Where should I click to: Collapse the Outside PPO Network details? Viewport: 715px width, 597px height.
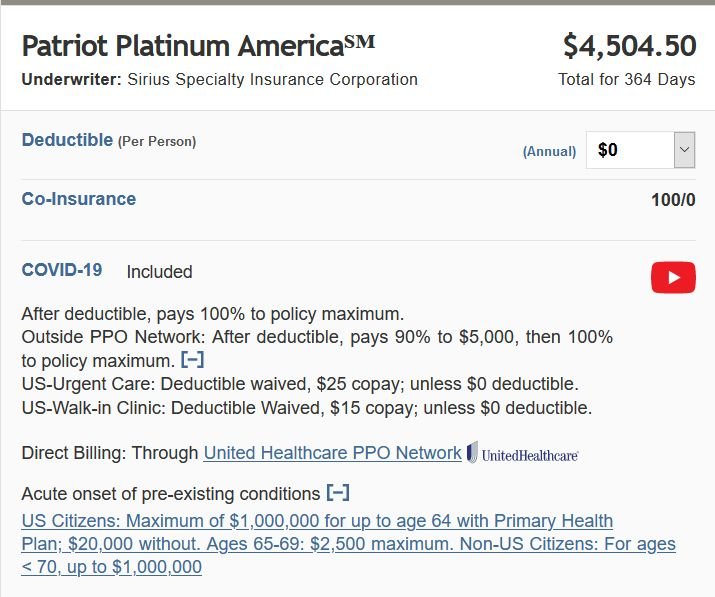coord(192,360)
